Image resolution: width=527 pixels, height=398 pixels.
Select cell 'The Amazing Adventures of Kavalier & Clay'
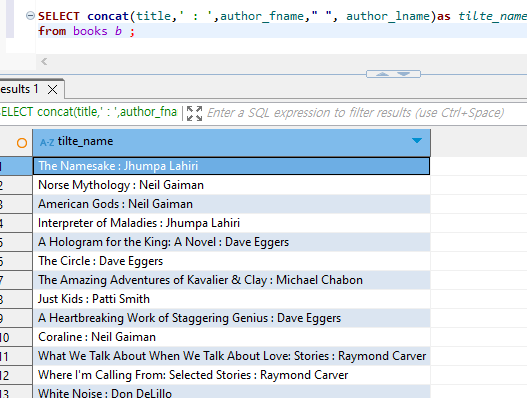pyautogui.click(x=231, y=280)
